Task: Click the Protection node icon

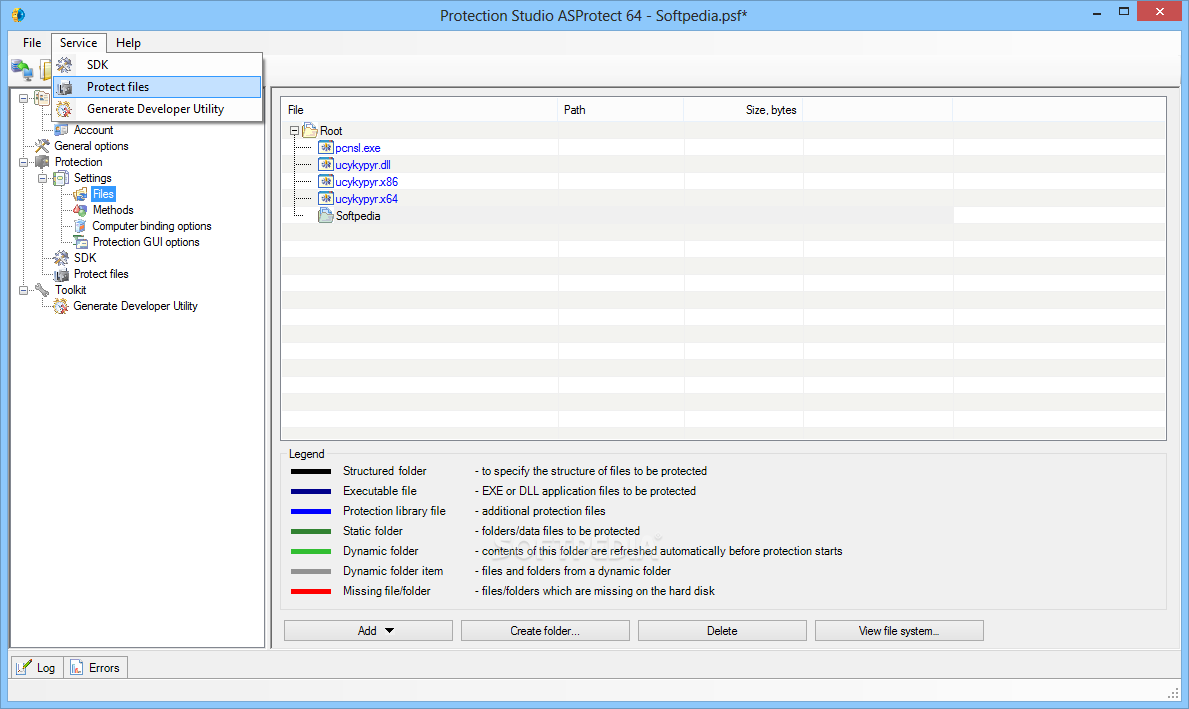Action: (x=42, y=162)
